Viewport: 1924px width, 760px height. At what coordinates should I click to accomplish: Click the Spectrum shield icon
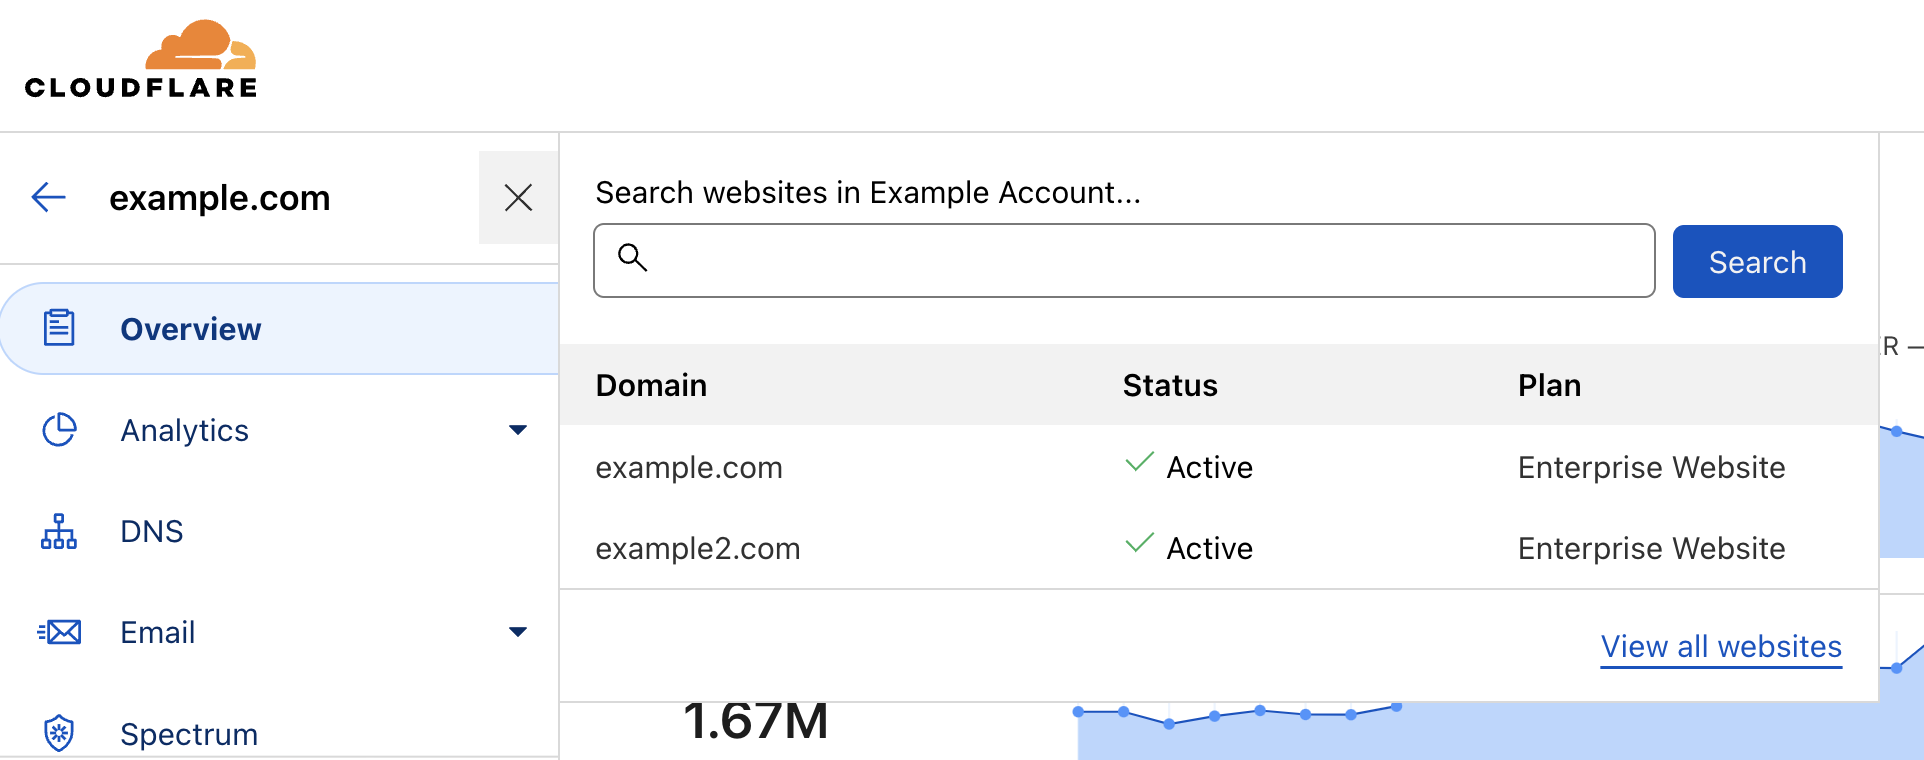pyautogui.click(x=59, y=733)
